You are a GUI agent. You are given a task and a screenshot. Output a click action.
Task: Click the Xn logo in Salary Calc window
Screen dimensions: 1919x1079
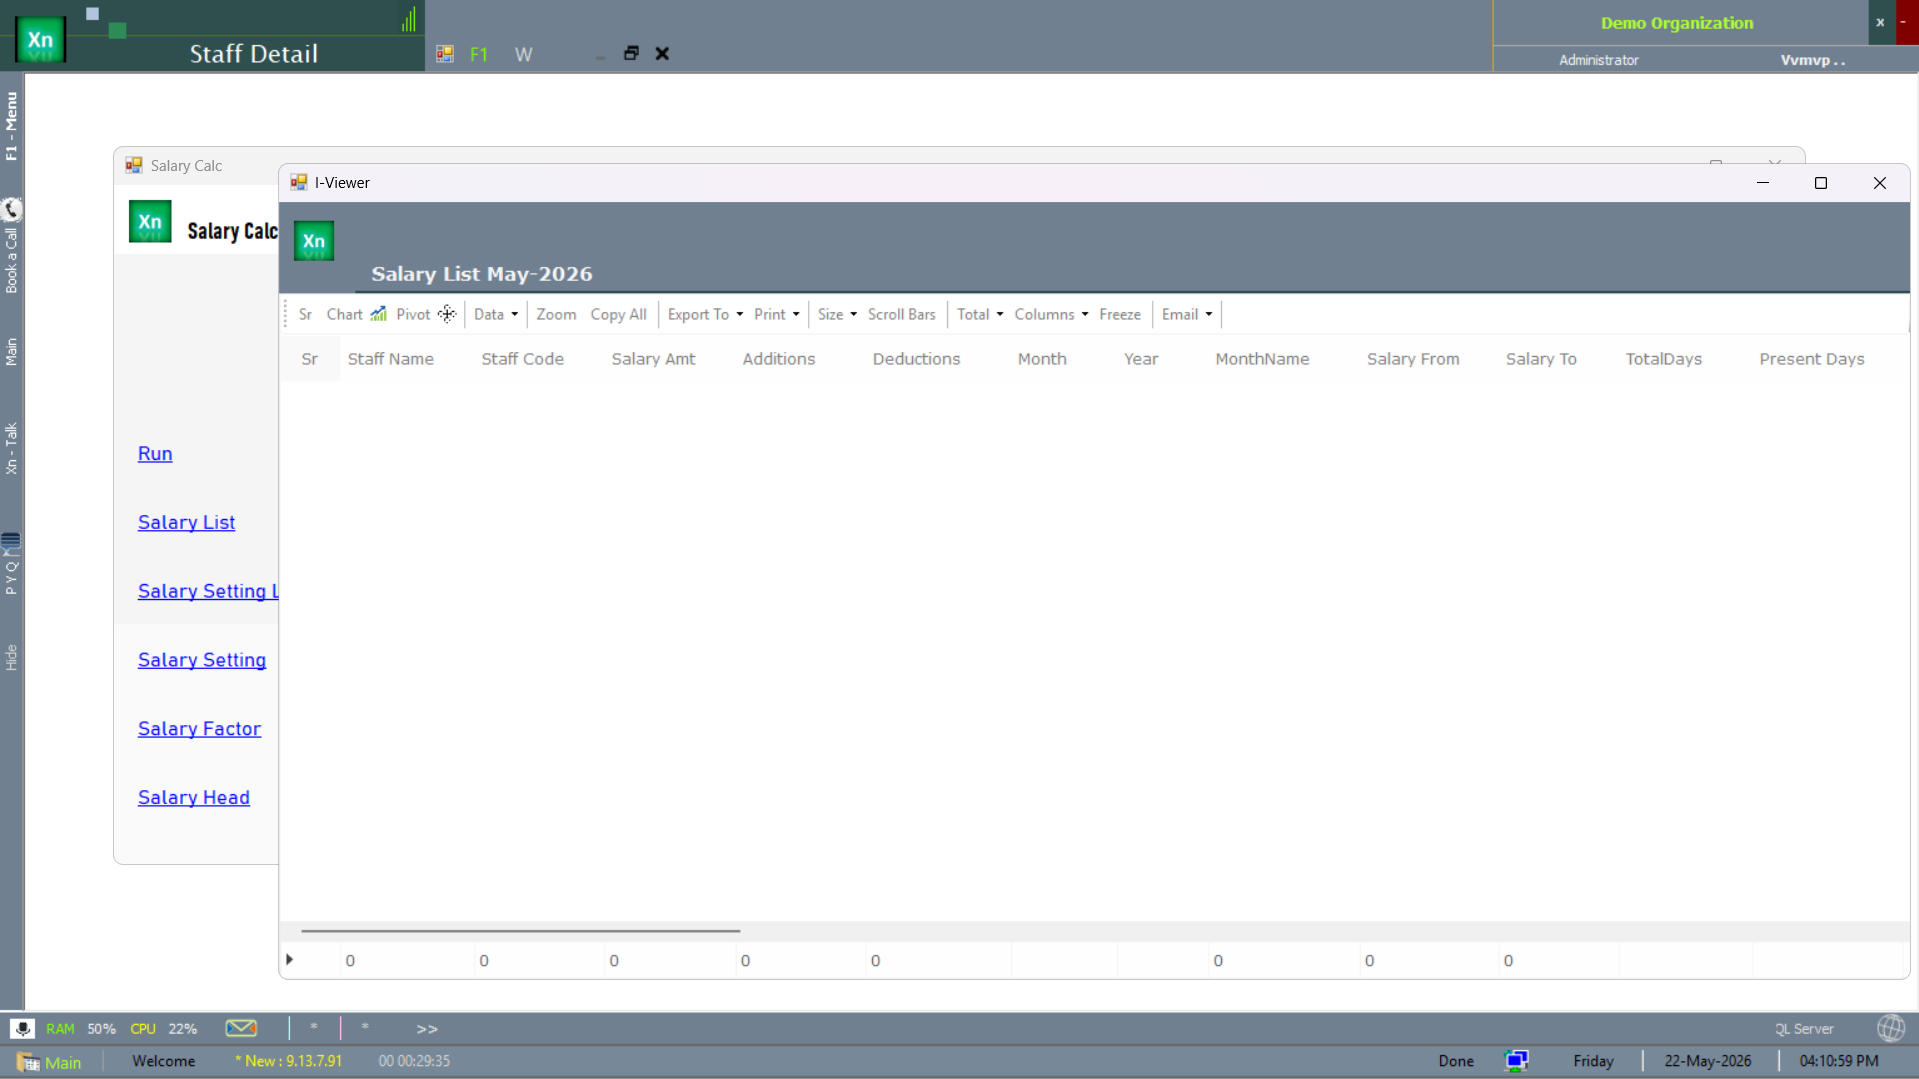coord(150,222)
